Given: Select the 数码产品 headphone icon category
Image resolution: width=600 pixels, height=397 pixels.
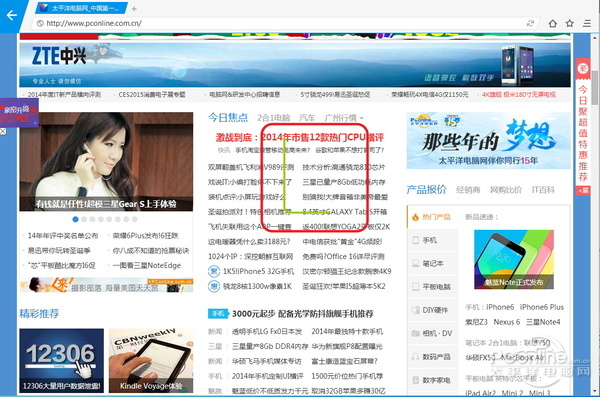Looking at the screenshot, I should click(x=416, y=356).
